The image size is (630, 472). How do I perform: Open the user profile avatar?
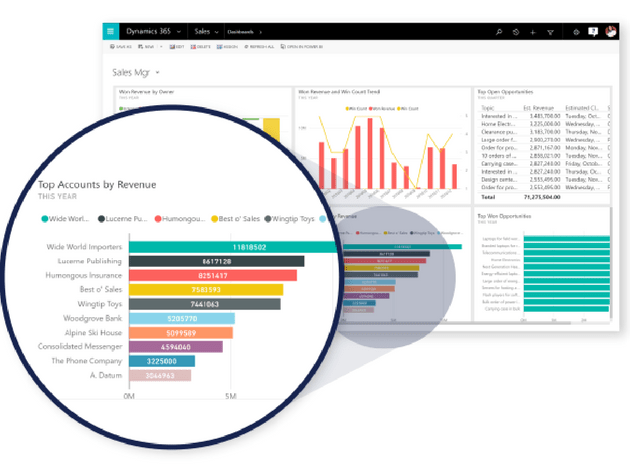(x=611, y=31)
